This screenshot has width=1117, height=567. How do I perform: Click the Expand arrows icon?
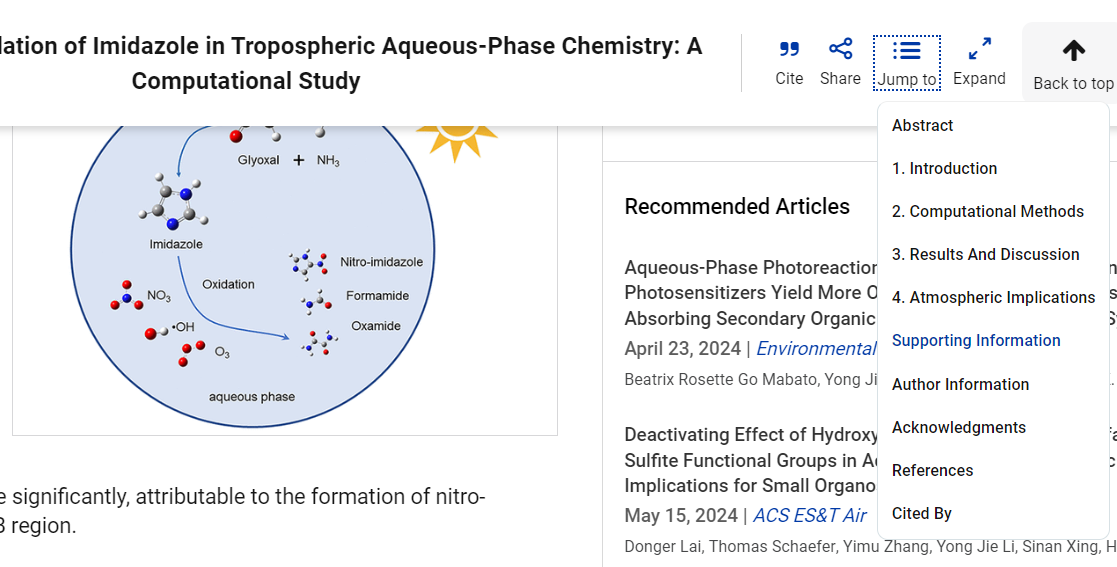click(979, 49)
